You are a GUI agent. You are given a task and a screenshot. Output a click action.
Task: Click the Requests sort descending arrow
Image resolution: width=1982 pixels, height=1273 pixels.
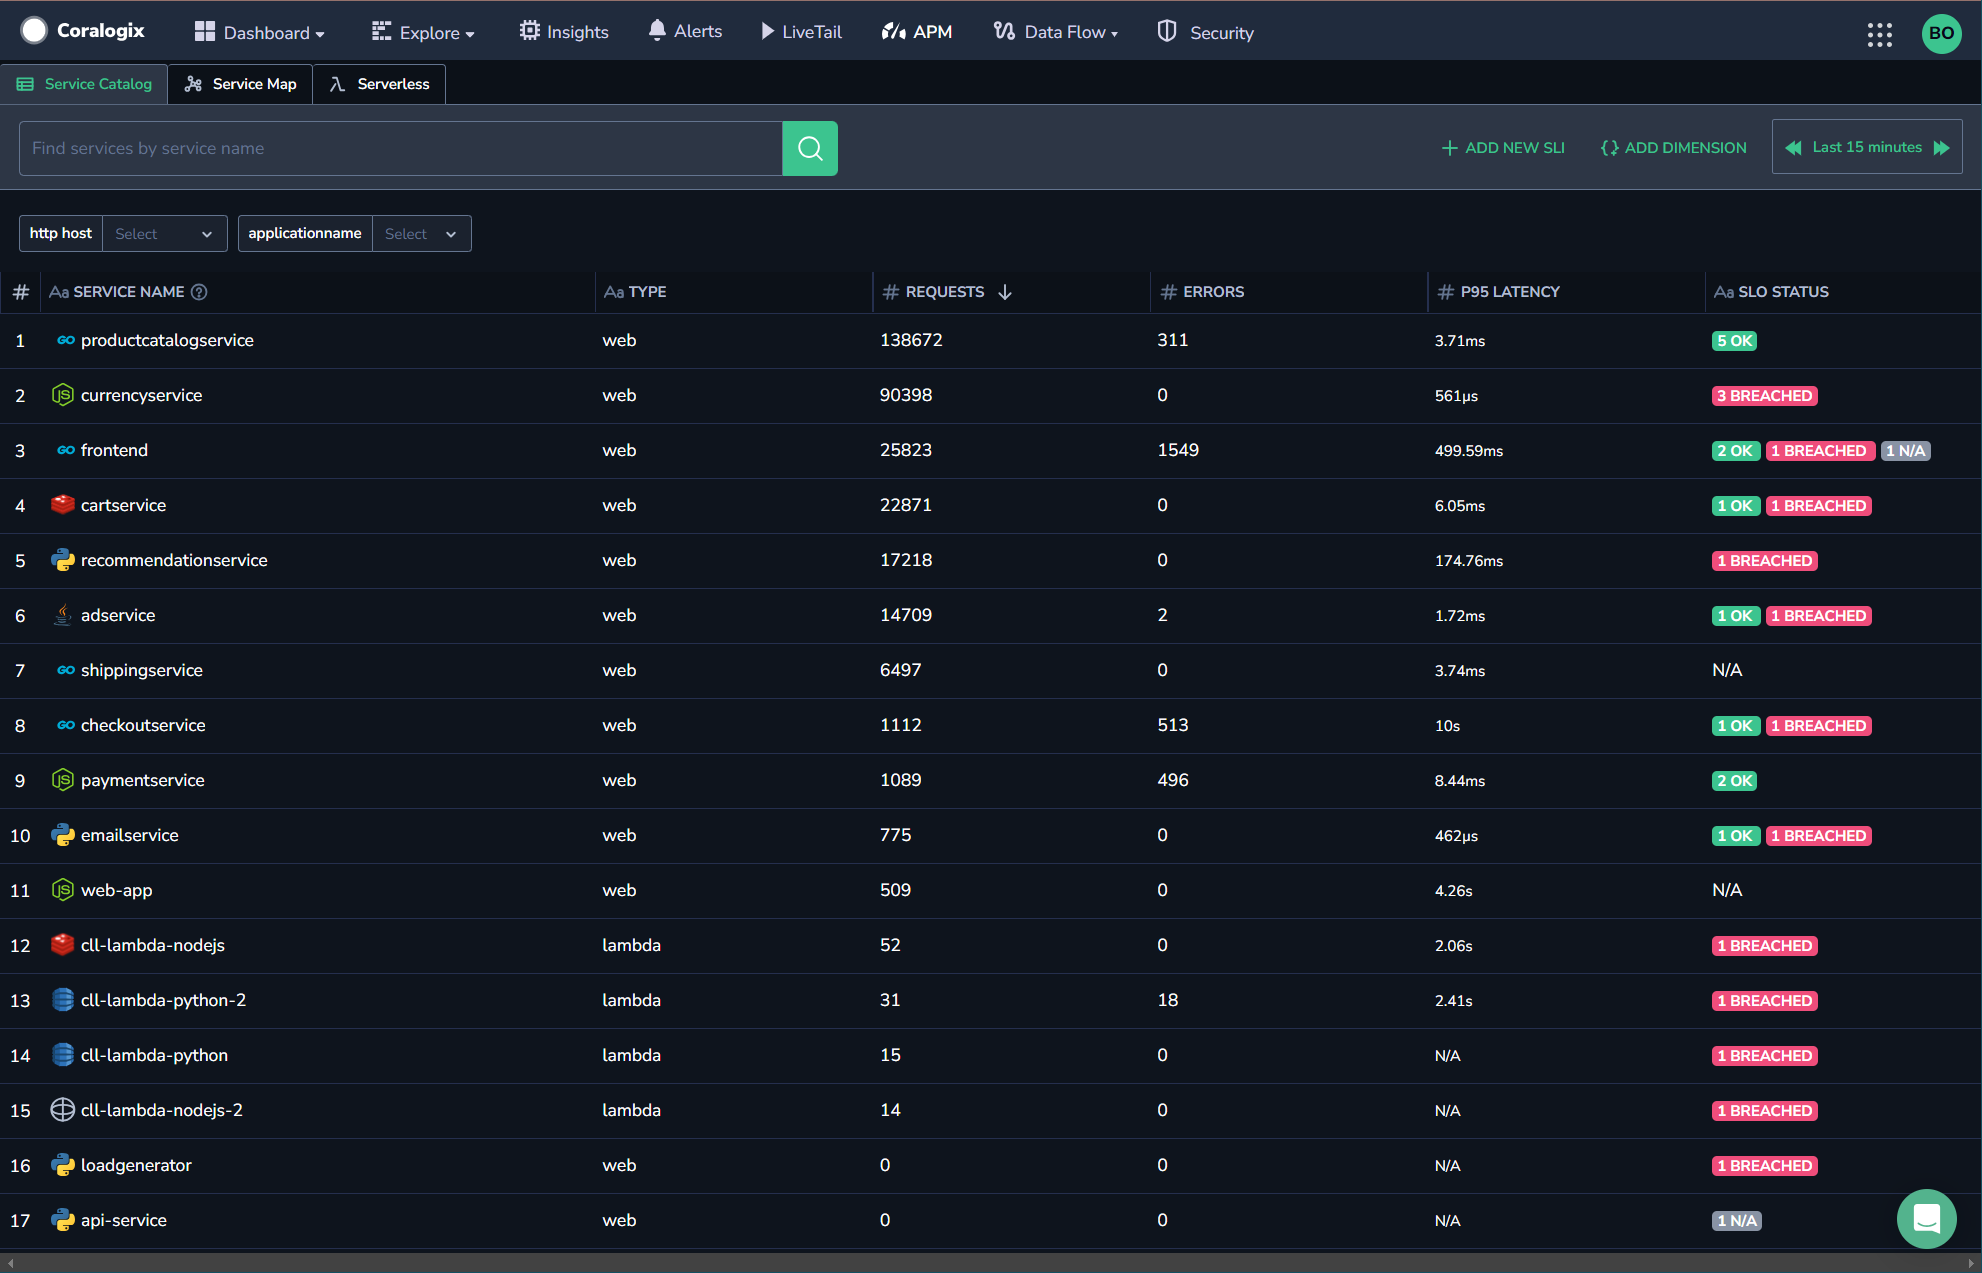click(1005, 292)
